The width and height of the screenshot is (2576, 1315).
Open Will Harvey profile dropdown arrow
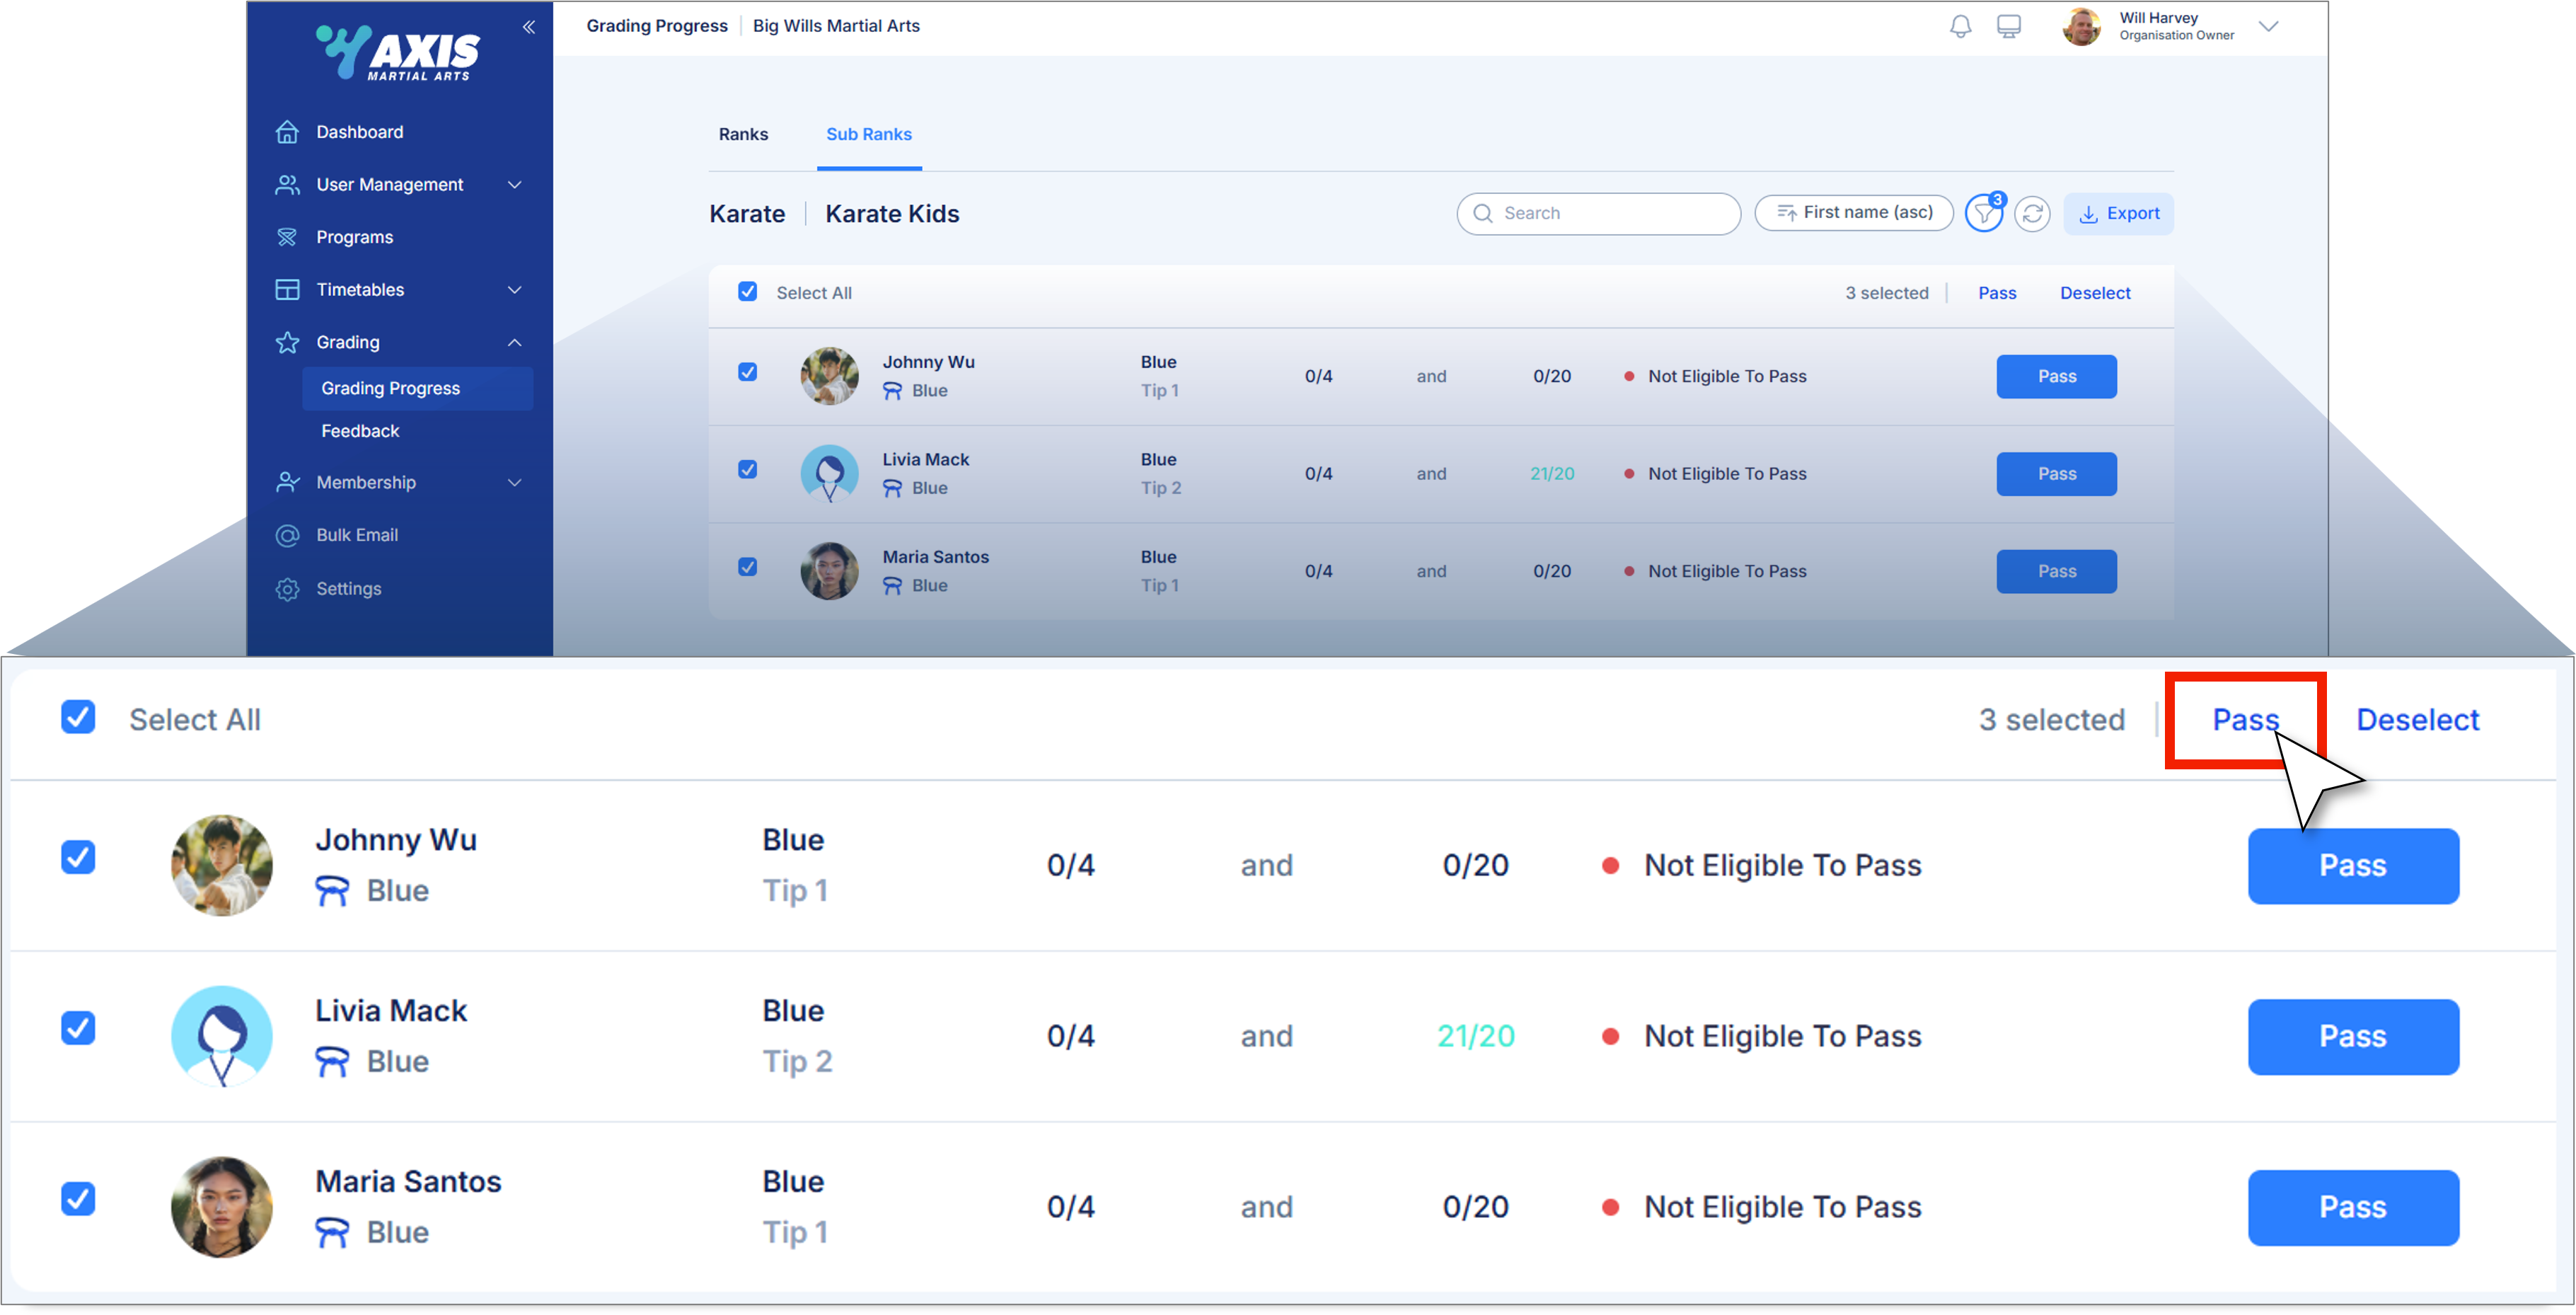pyautogui.click(x=2268, y=27)
